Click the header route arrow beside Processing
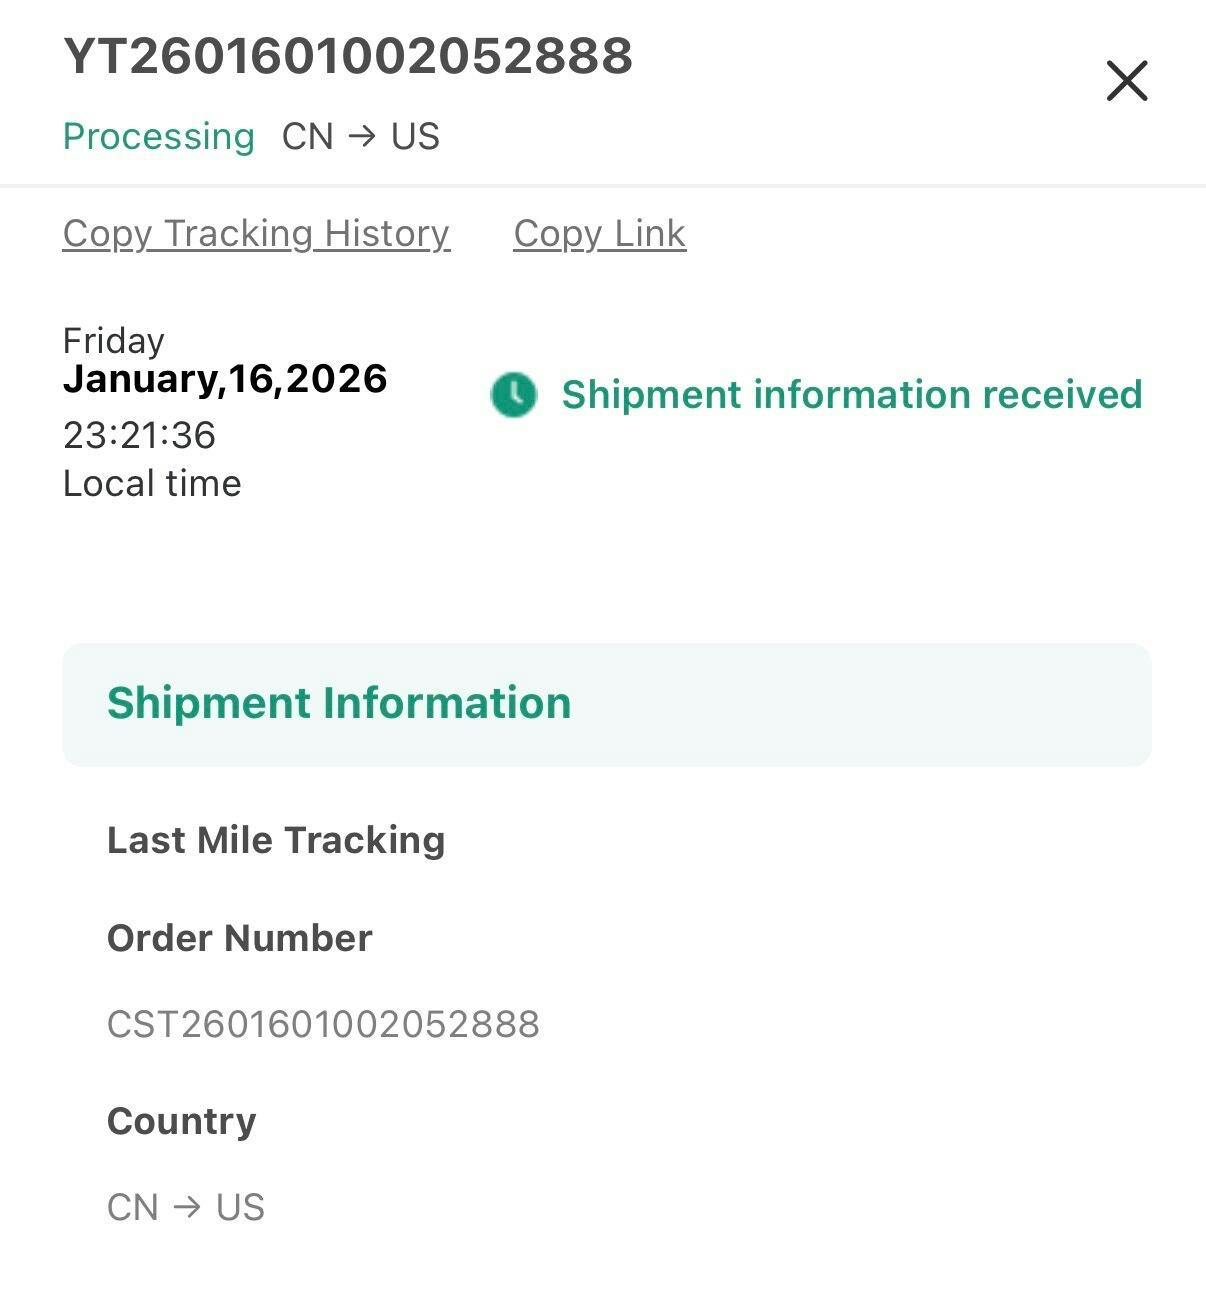Screen dimensions: 1206x1296 (x=362, y=136)
